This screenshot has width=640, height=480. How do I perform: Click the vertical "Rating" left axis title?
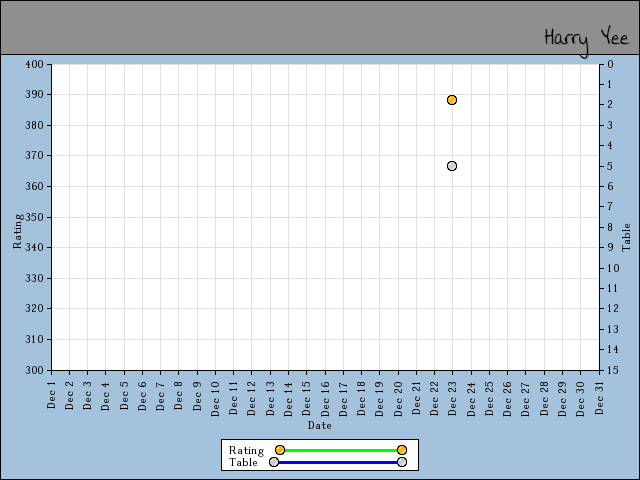(18, 230)
